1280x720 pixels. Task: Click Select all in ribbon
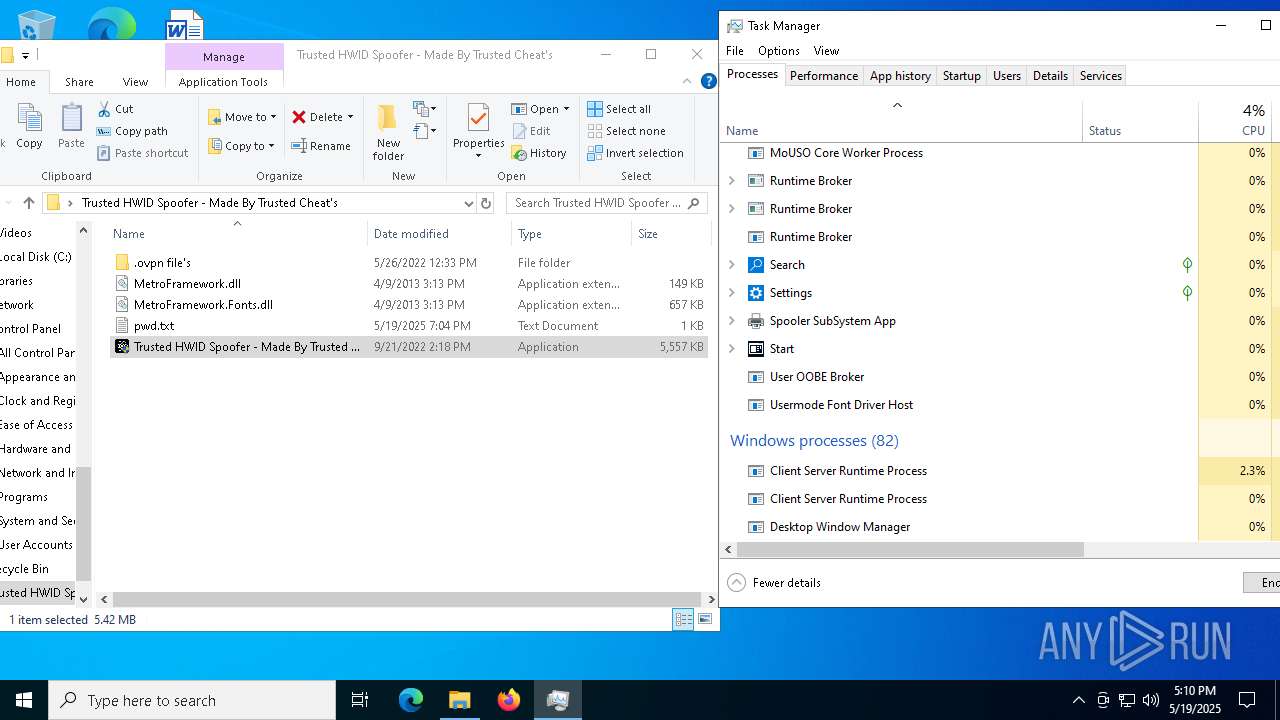[x=619, y=109]
